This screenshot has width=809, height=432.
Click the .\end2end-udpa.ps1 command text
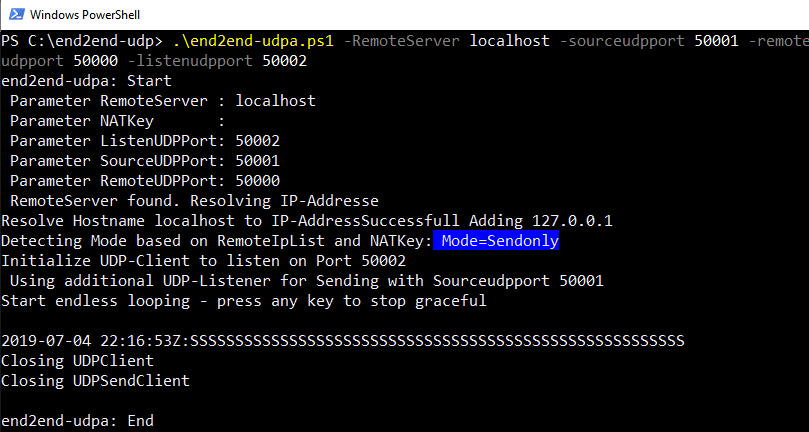click(x=252, y=41)
